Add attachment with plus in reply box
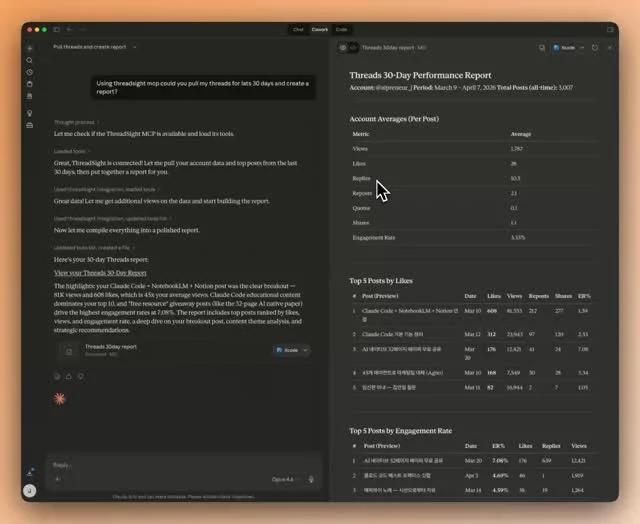This screenshot has height=524, width=640. (x=58, y=479)
